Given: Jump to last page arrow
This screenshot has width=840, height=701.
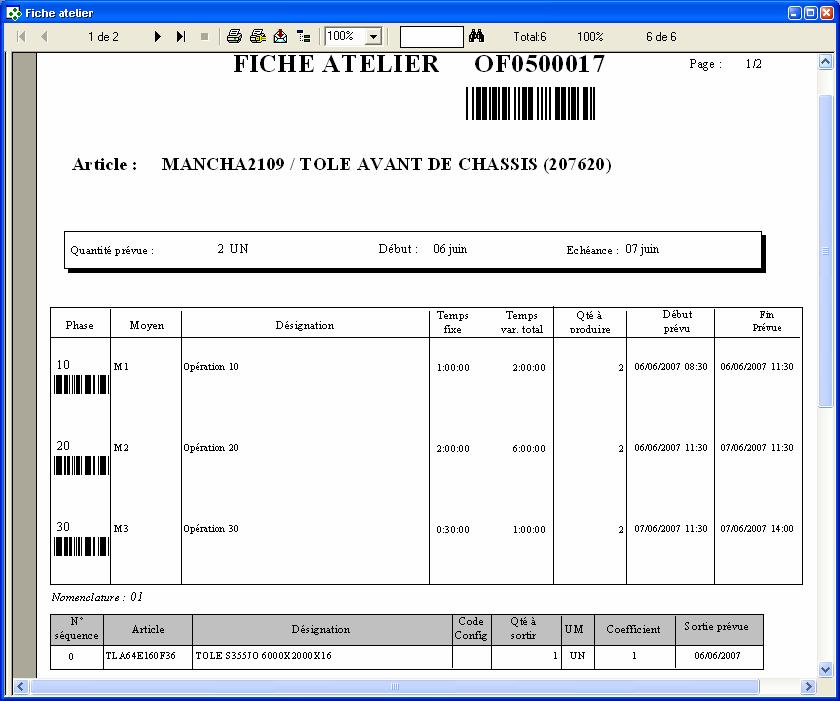Looking at the screenshot, I should pos(181,36).
